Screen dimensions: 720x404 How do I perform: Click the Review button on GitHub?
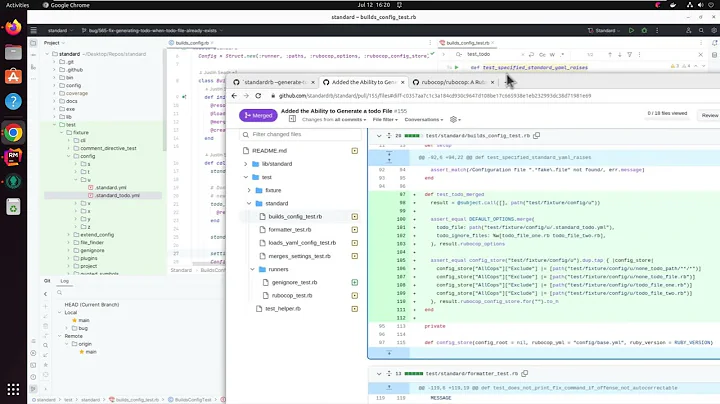tap(709, 115)
